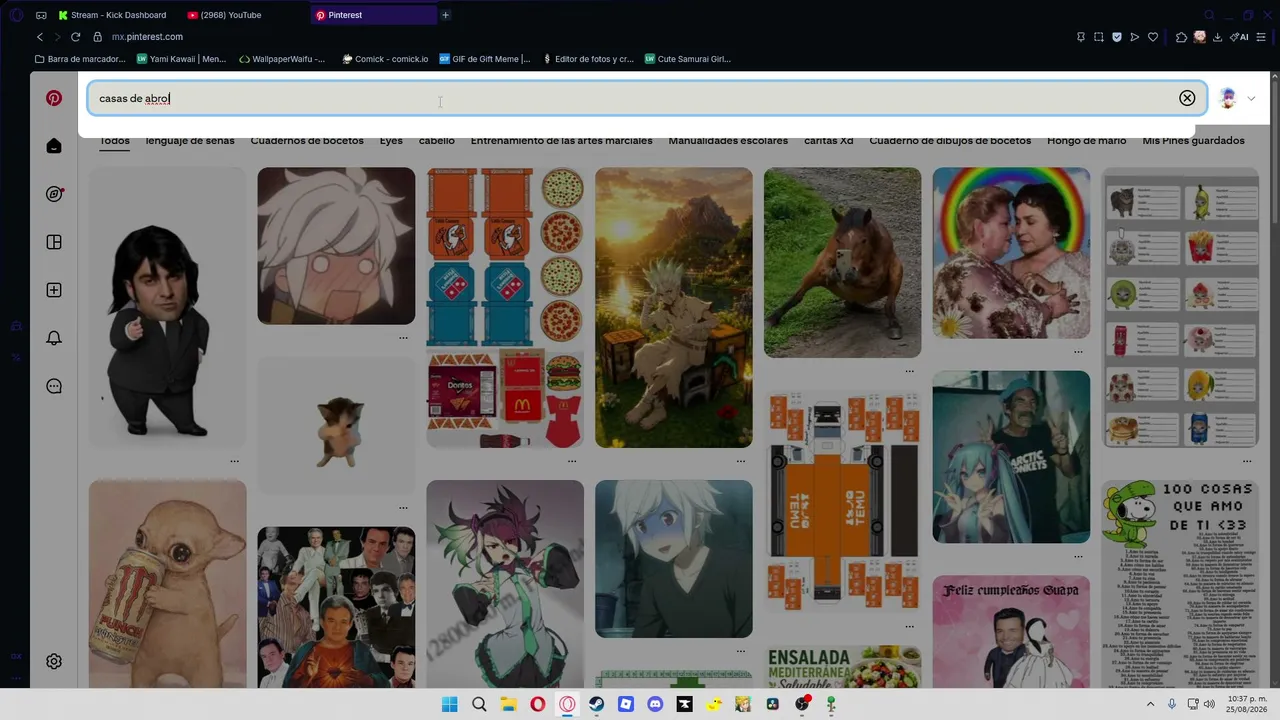Open the Explore compass icon

tap(54, 194)
